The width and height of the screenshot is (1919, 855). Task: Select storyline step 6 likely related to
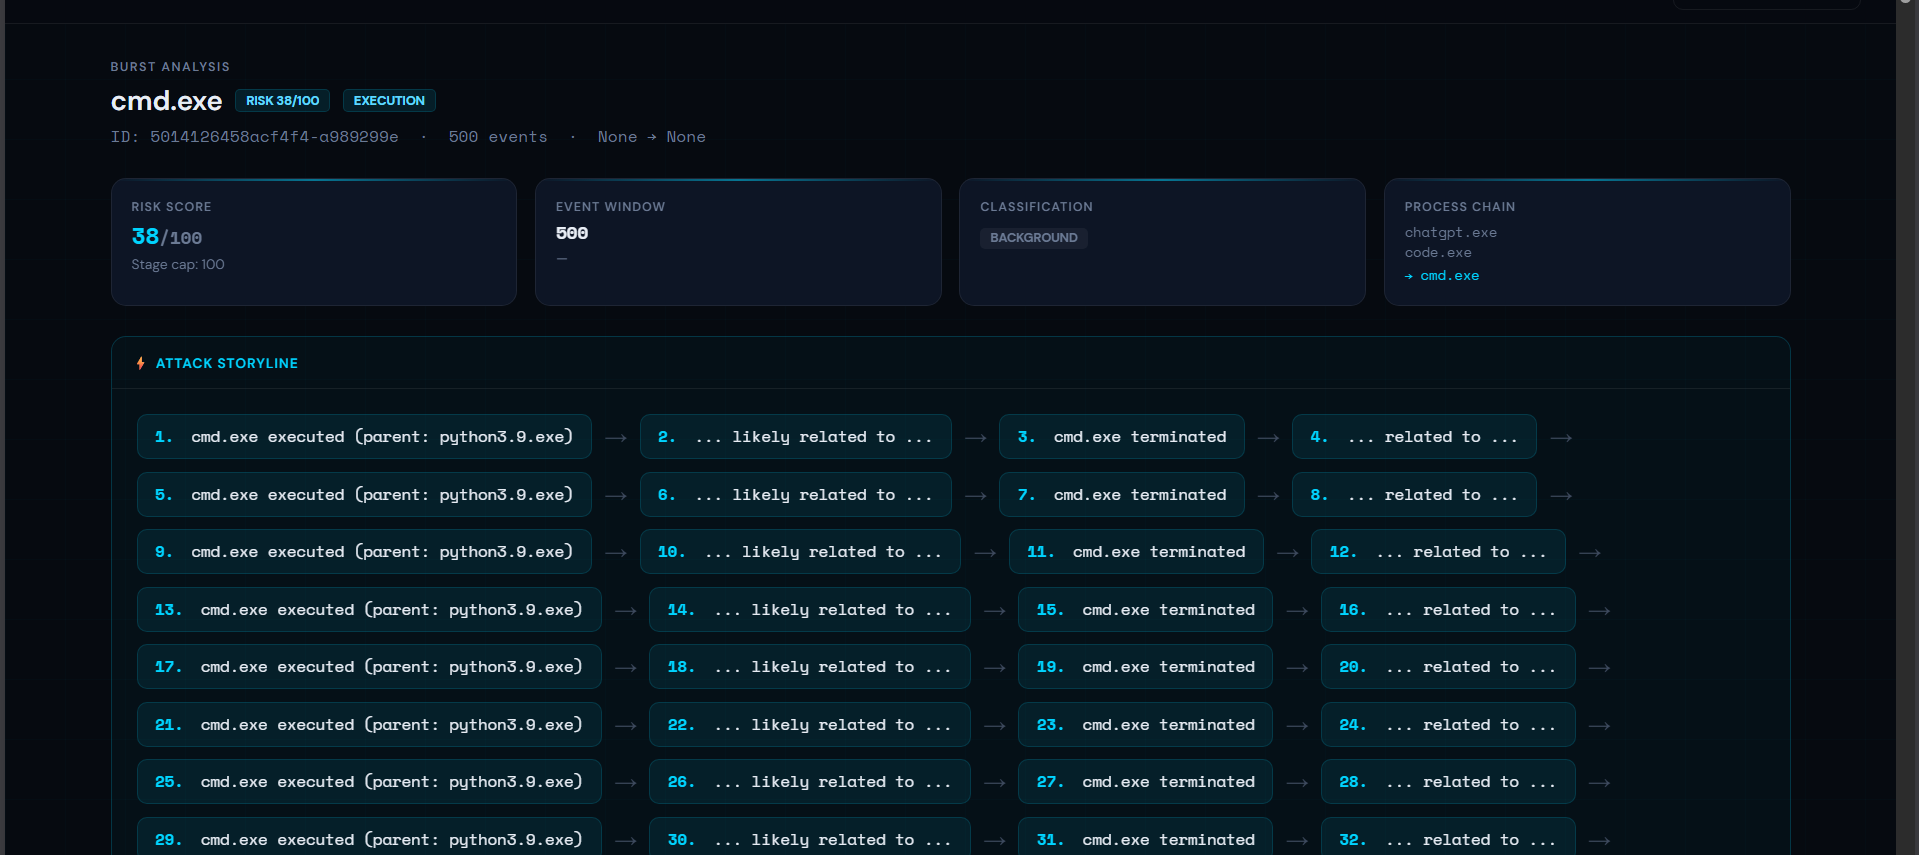pos(795,495)
